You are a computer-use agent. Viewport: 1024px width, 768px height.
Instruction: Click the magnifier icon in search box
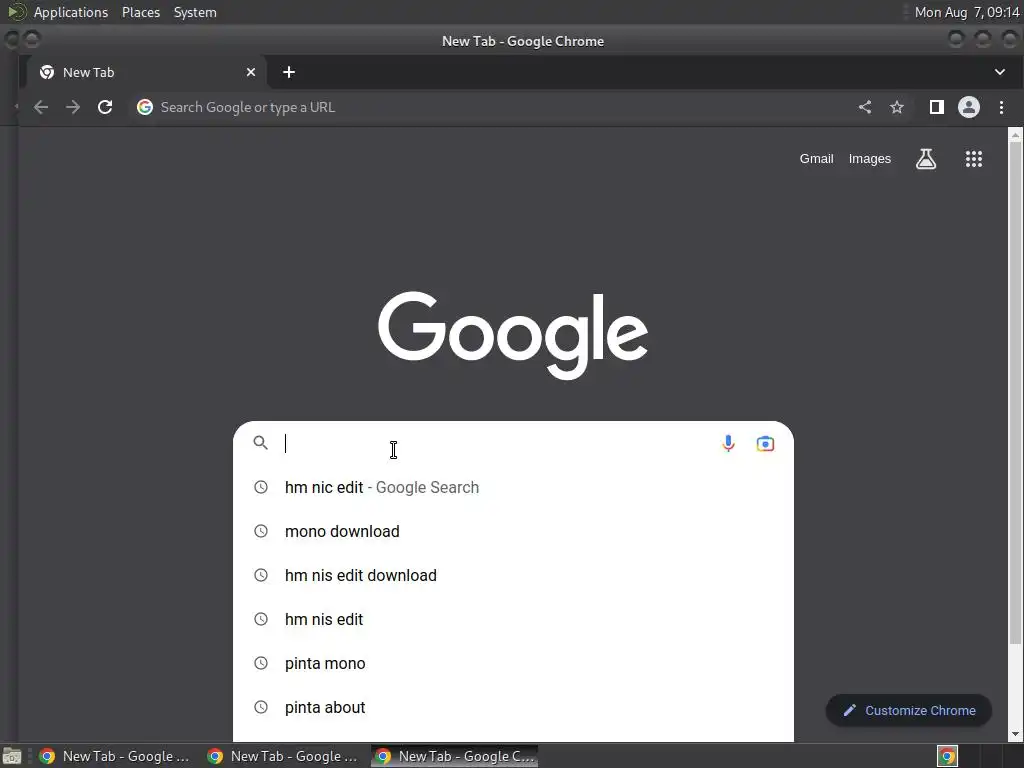261,443
